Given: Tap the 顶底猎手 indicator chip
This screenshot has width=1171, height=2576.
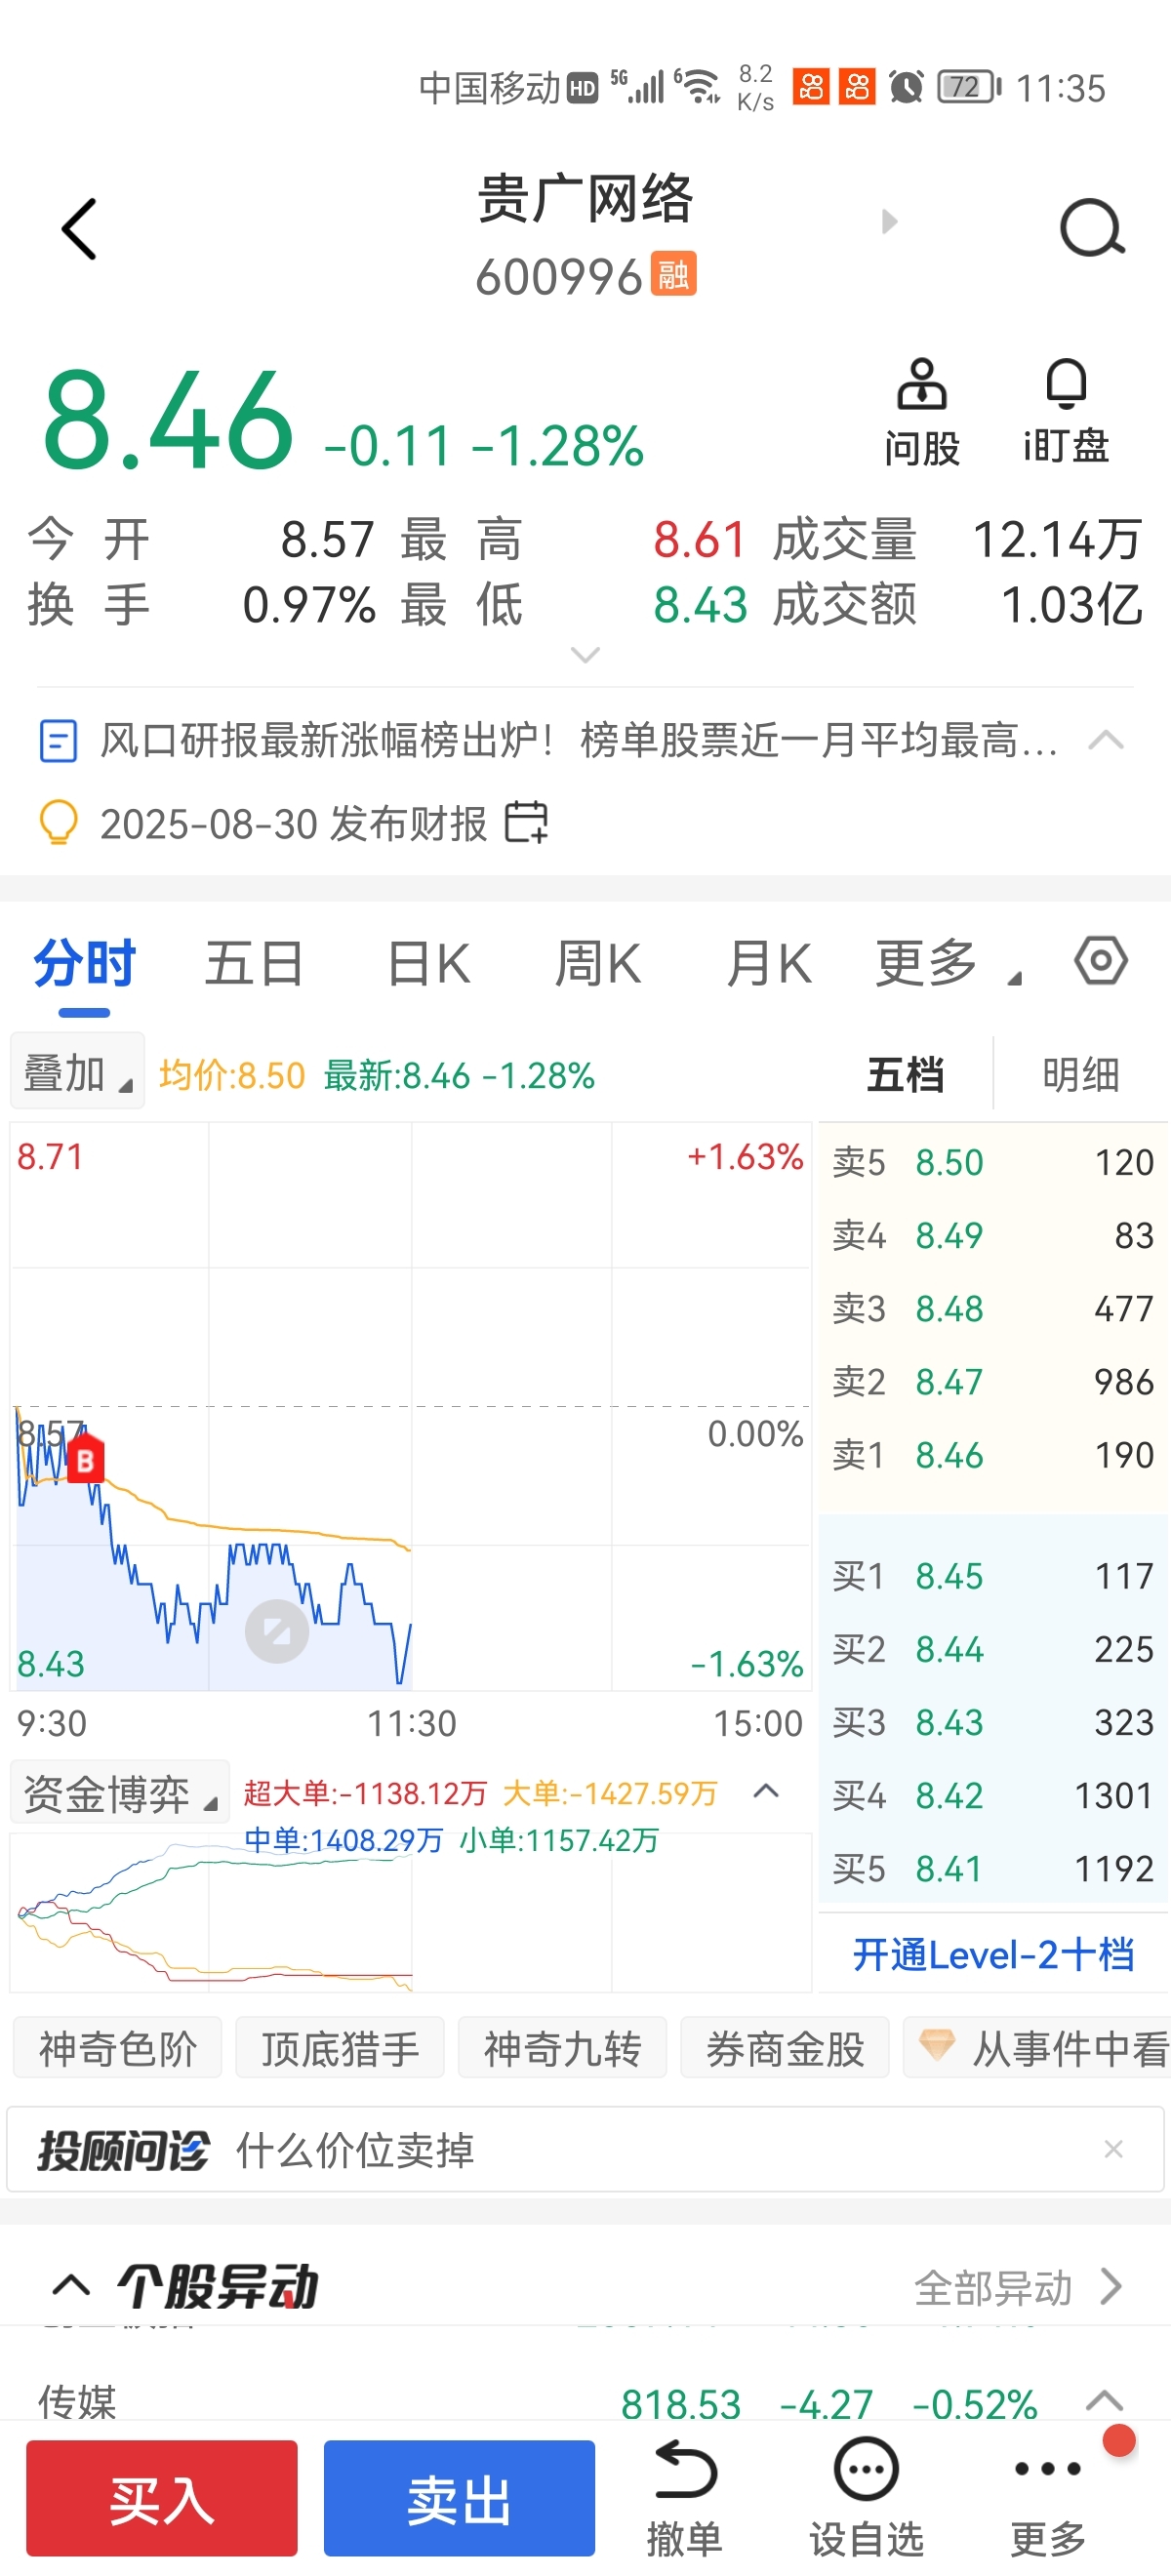Looking at the screenshot, I should pyautogui.click(x=340, y=2048).
